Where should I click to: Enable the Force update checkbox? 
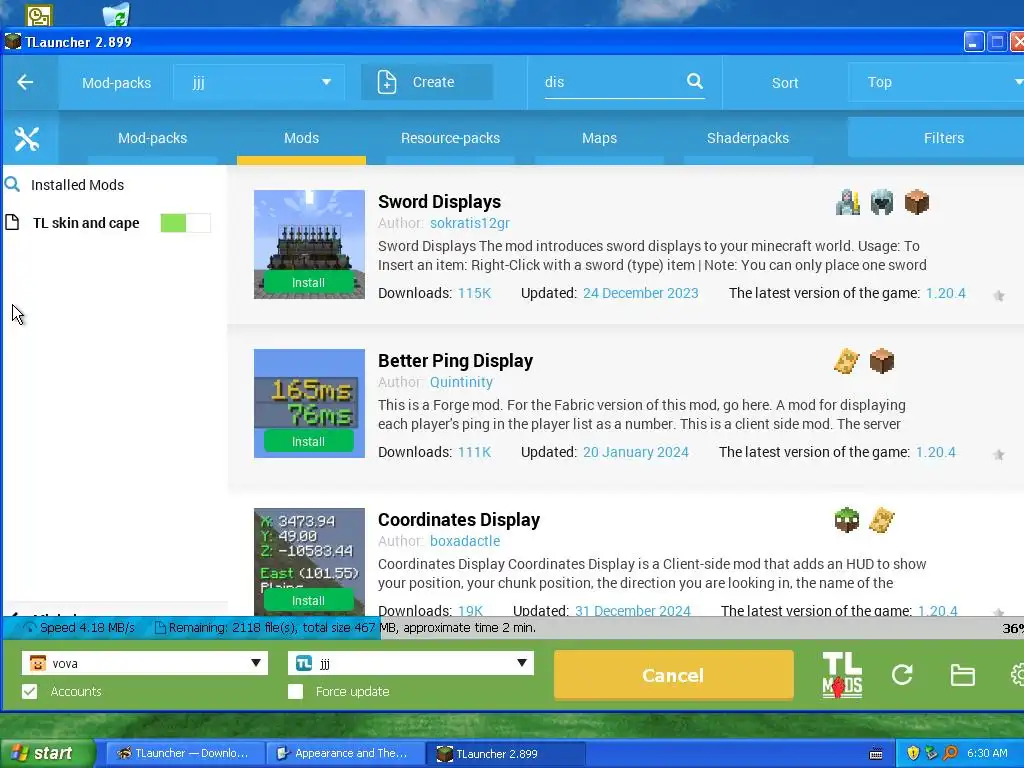pos(295,691)
